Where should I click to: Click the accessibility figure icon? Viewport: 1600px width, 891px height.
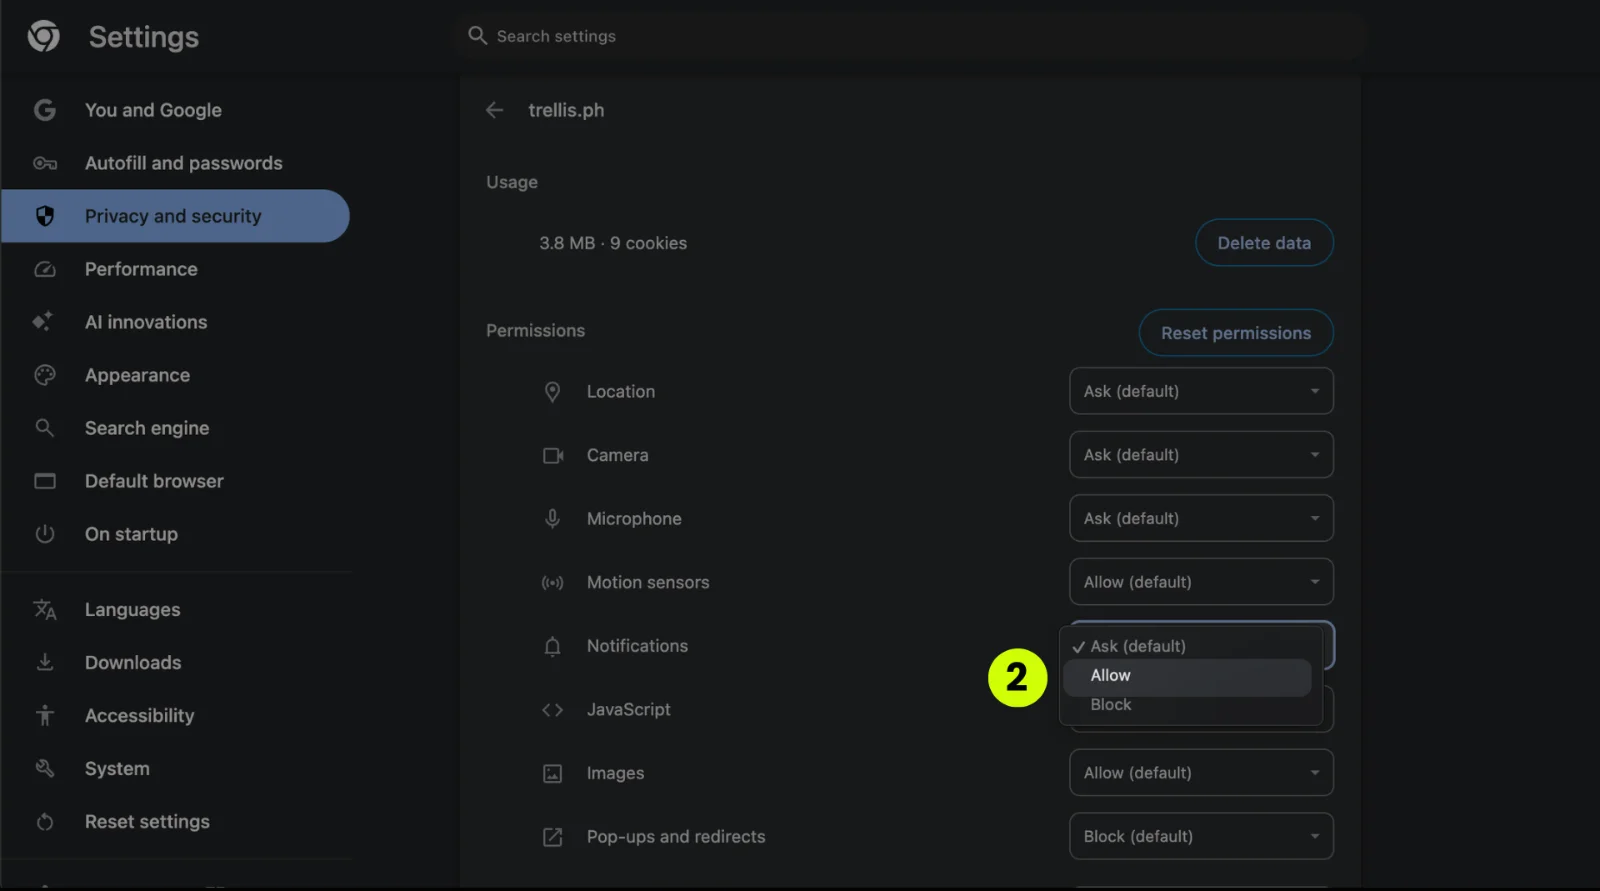45,715
